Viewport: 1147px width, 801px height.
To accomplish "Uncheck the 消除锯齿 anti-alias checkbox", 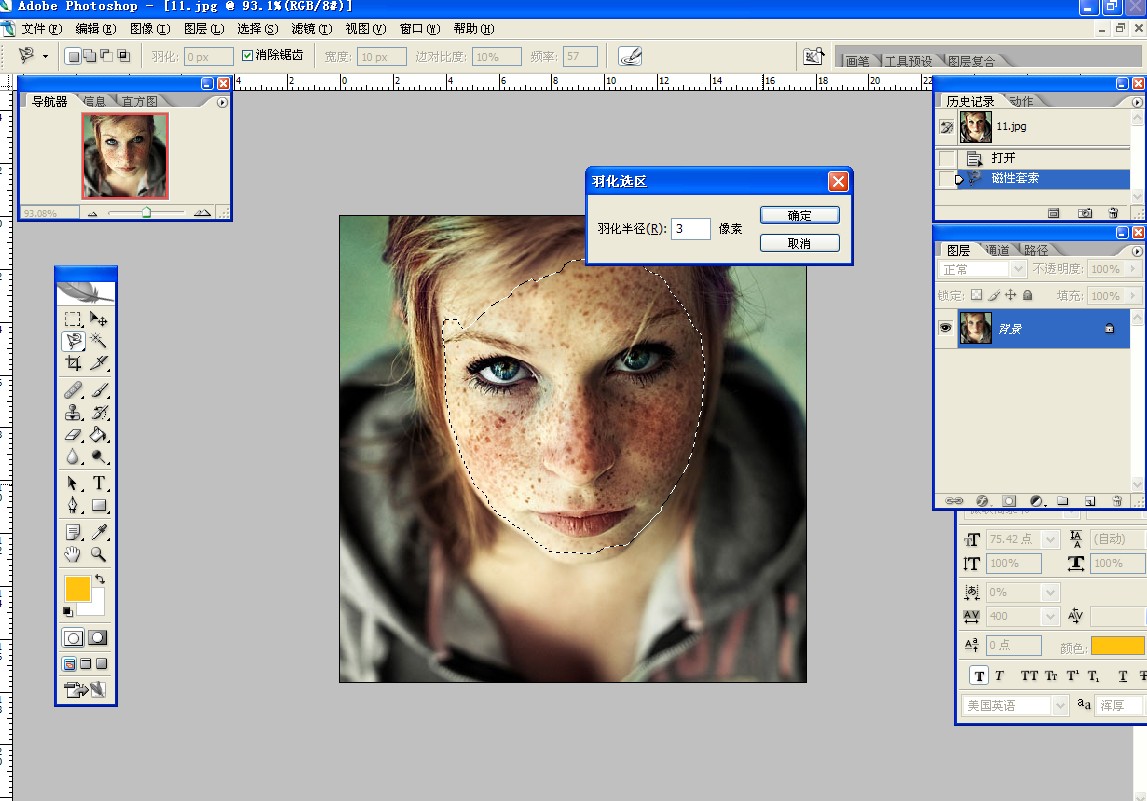I will point(248,56).
